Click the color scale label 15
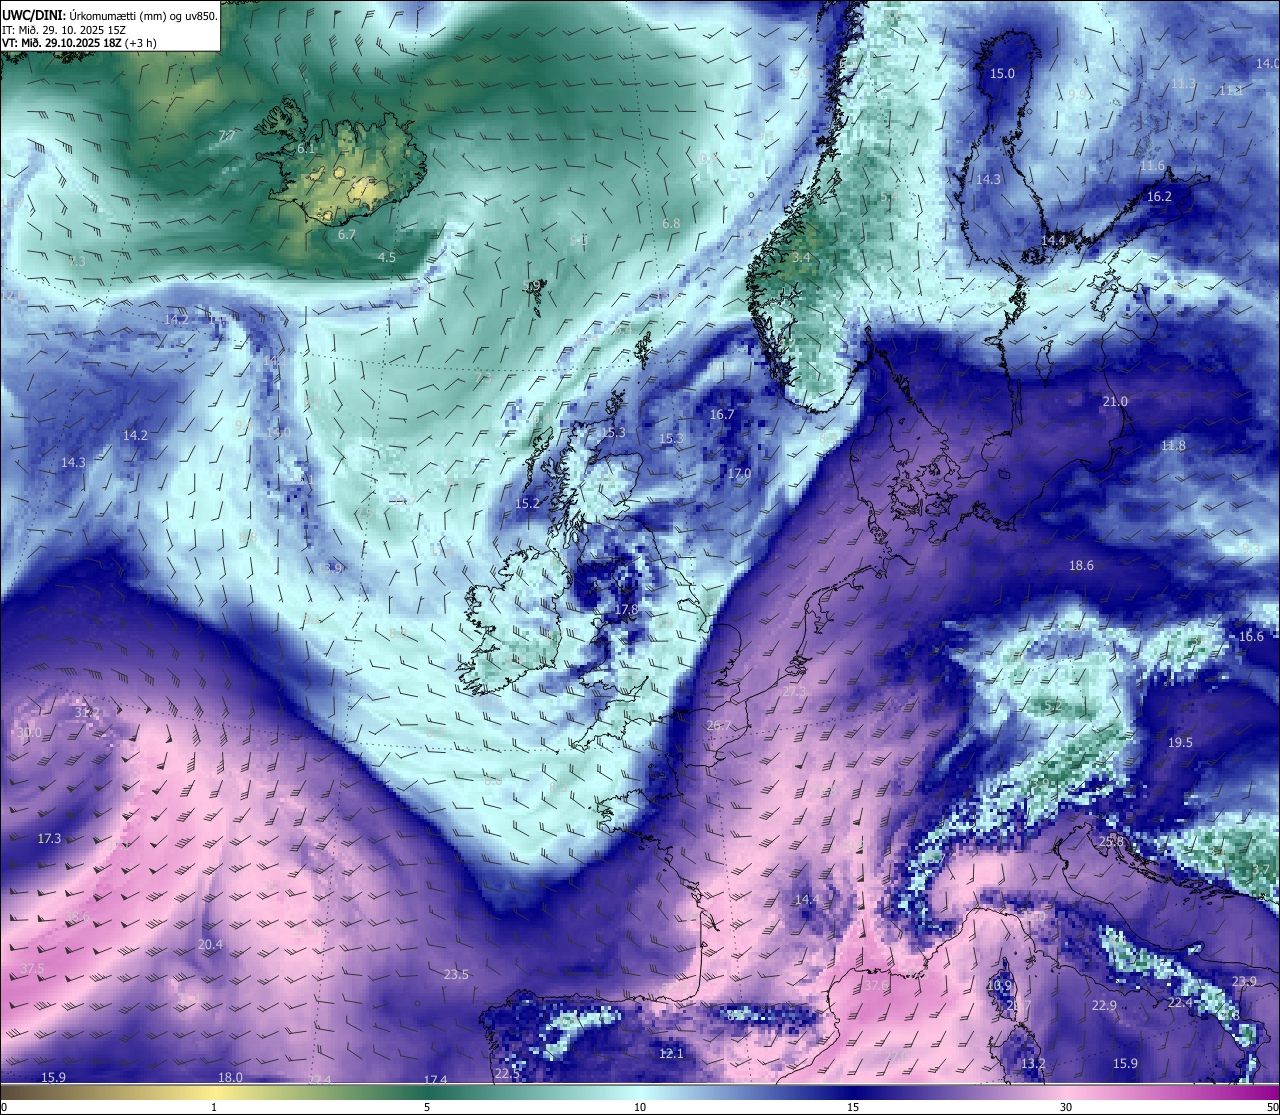 pos(853,1107)
